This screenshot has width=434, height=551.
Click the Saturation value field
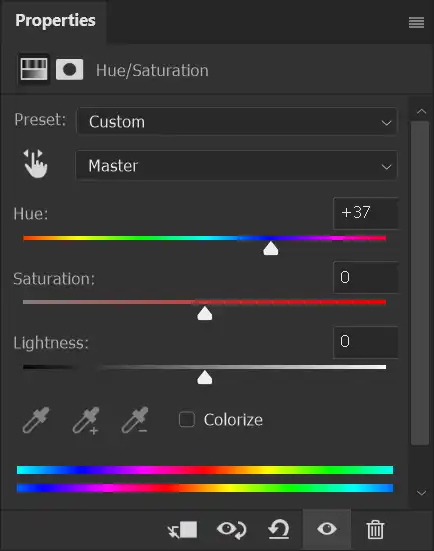click(365, 278)
